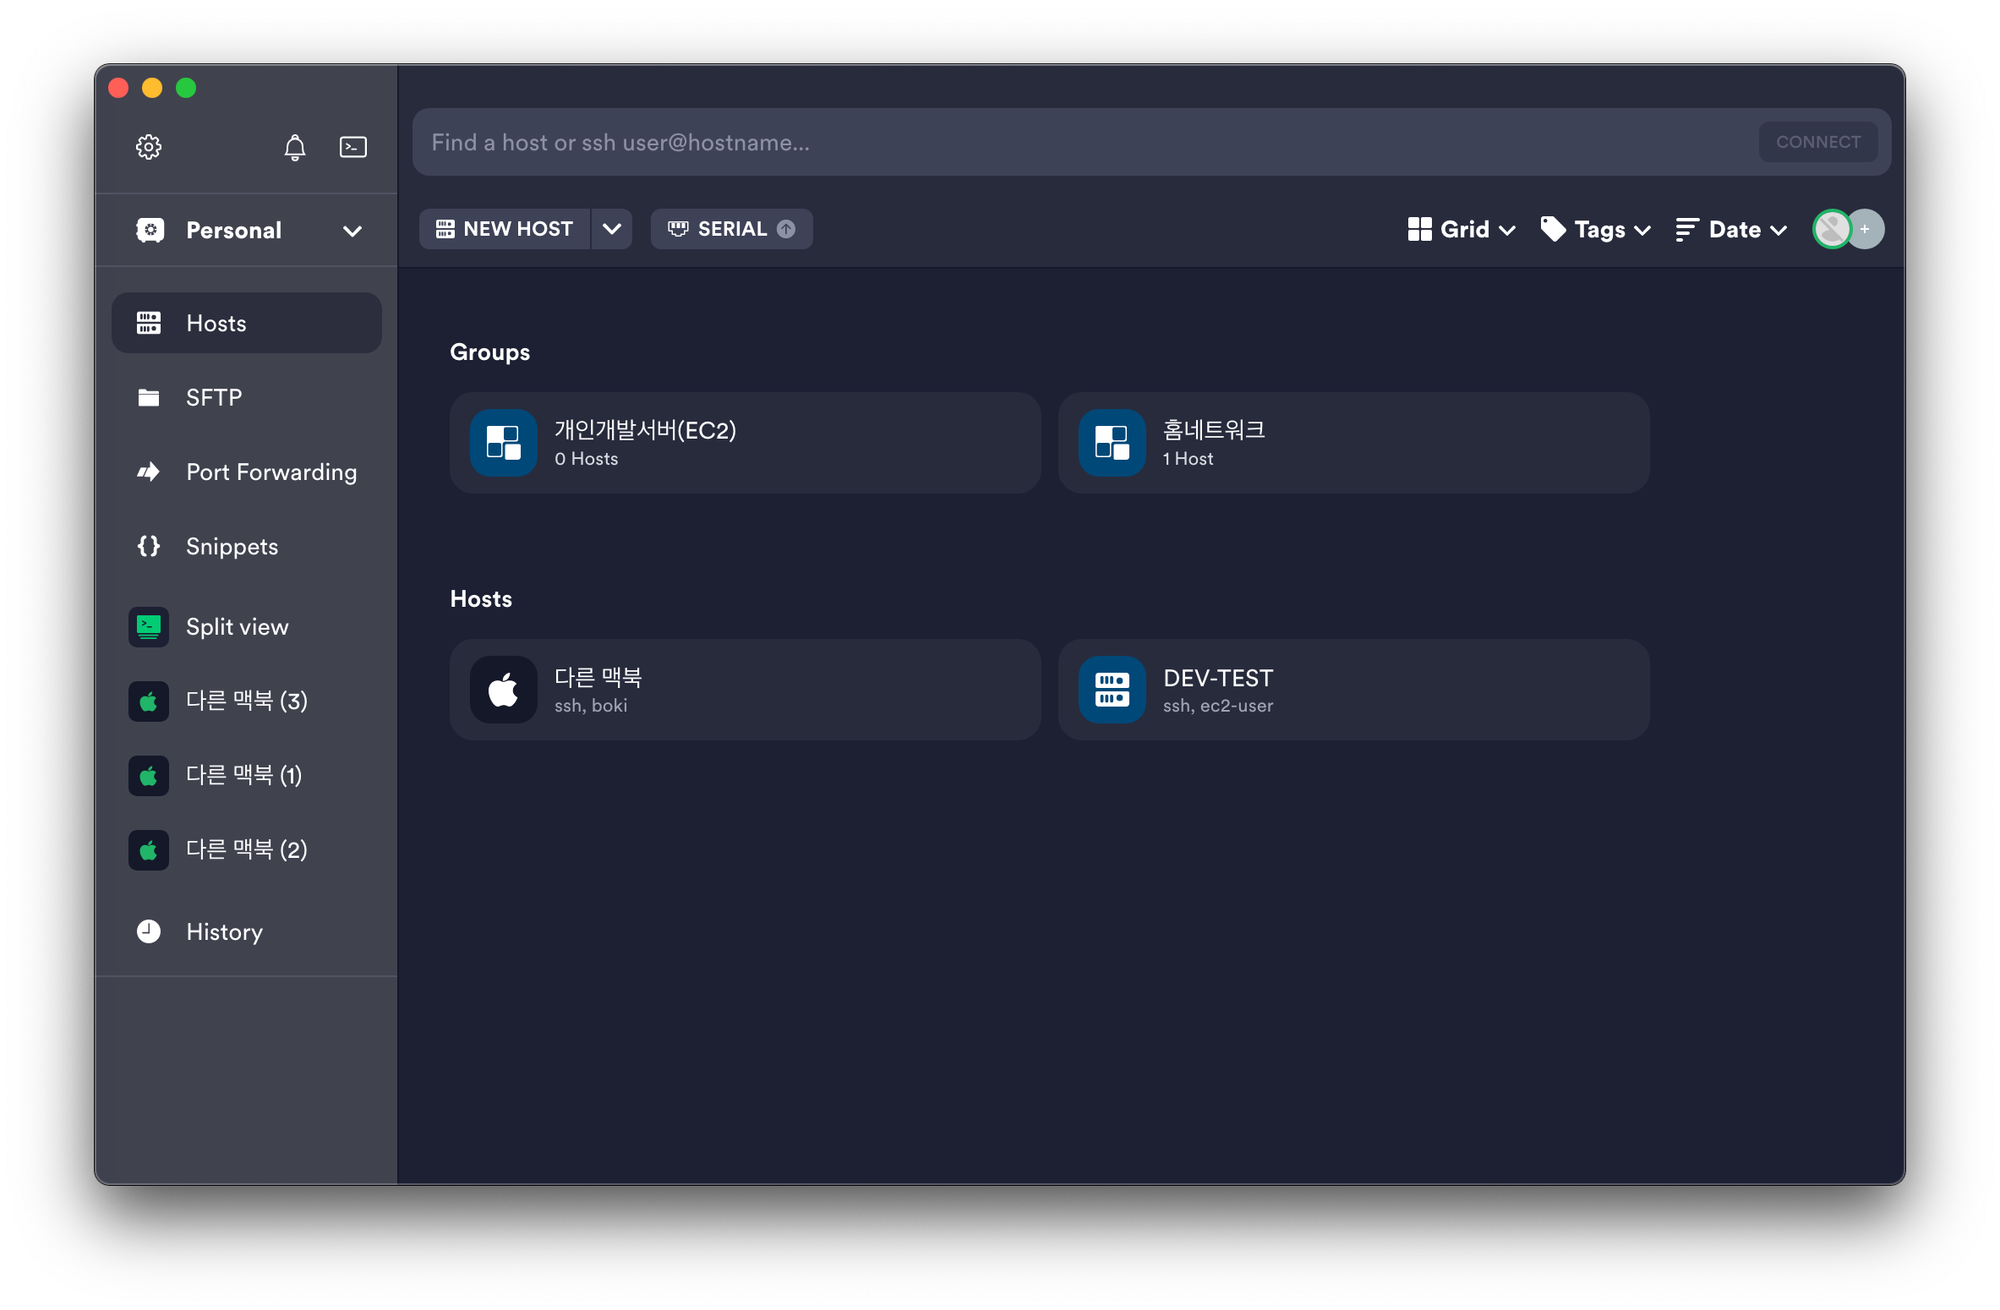Open the arrow dropdown next to NEW HOST

(611, 229)
